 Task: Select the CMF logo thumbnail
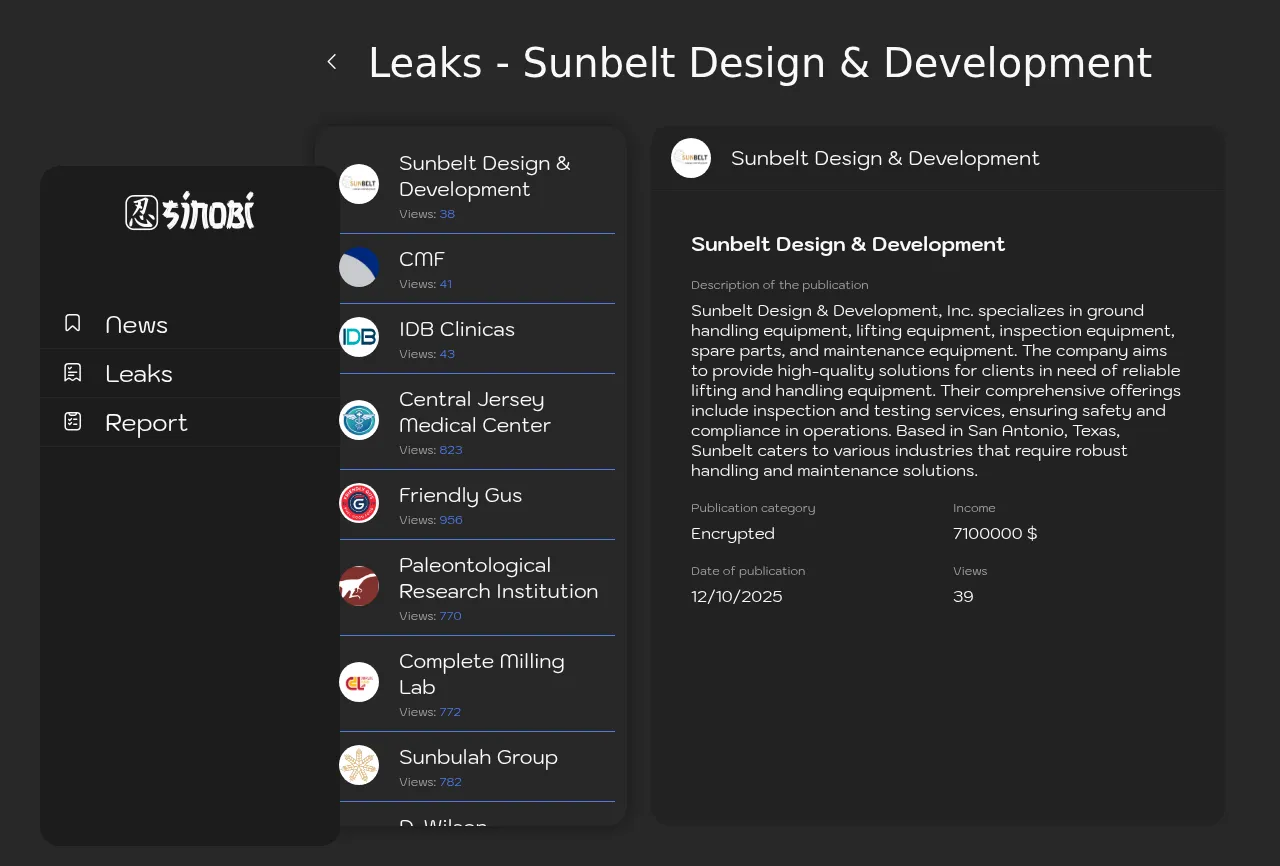(x=359, y=267)
